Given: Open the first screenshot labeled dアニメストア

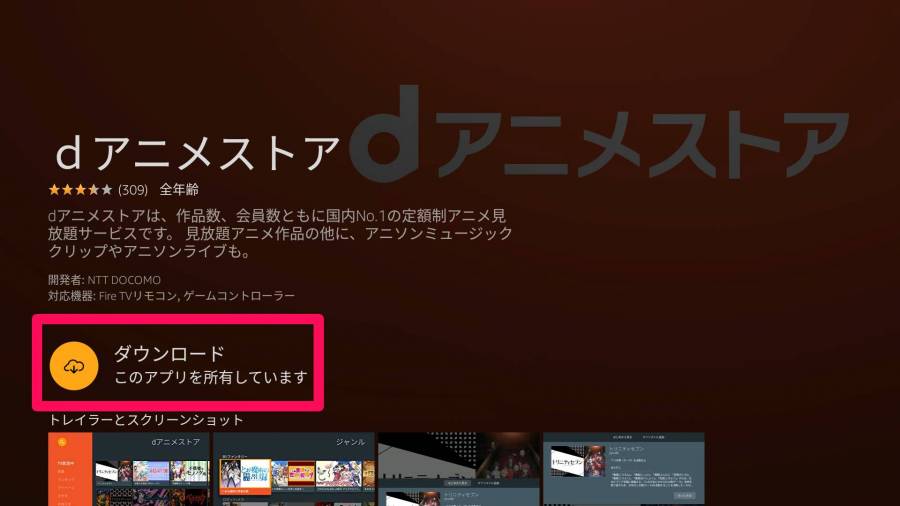Looking at the screenshot, I should 129,469.
